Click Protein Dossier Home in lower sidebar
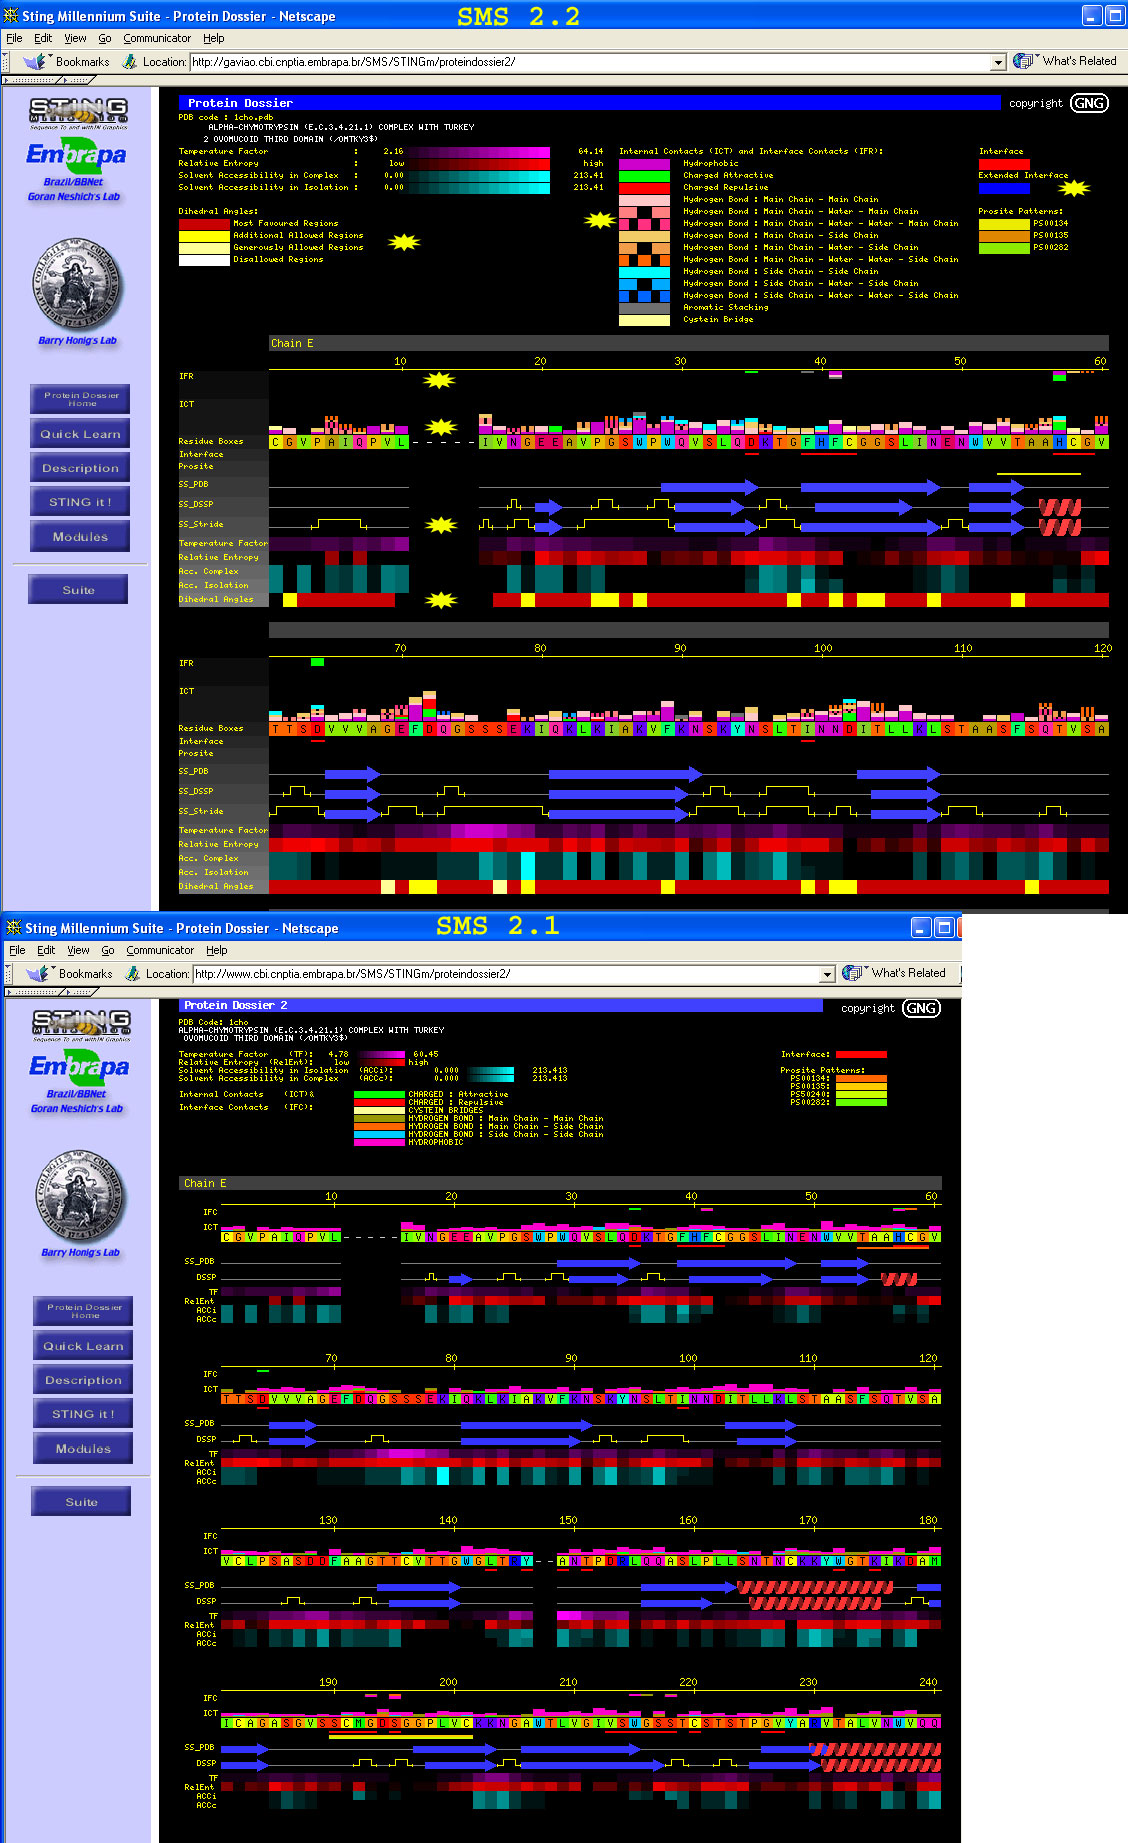 coord(83,1311)
